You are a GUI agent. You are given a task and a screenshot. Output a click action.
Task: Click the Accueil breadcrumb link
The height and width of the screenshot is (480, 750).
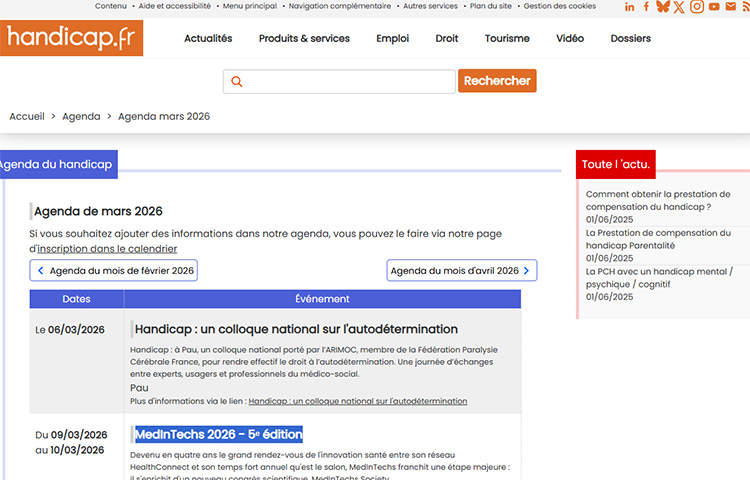pos(27,116)
